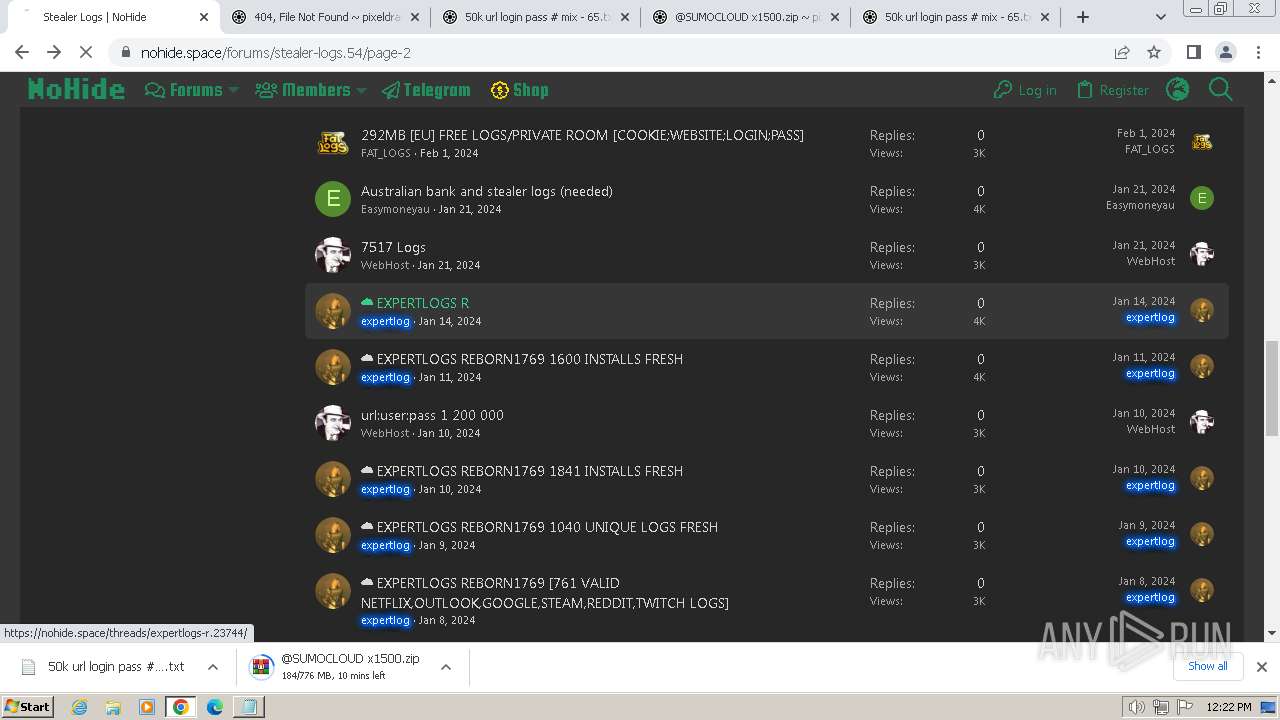1280x720 pixels.
Task: Toggle the browser side panel
Action: pyautogui.click(x=1193, y=52)
